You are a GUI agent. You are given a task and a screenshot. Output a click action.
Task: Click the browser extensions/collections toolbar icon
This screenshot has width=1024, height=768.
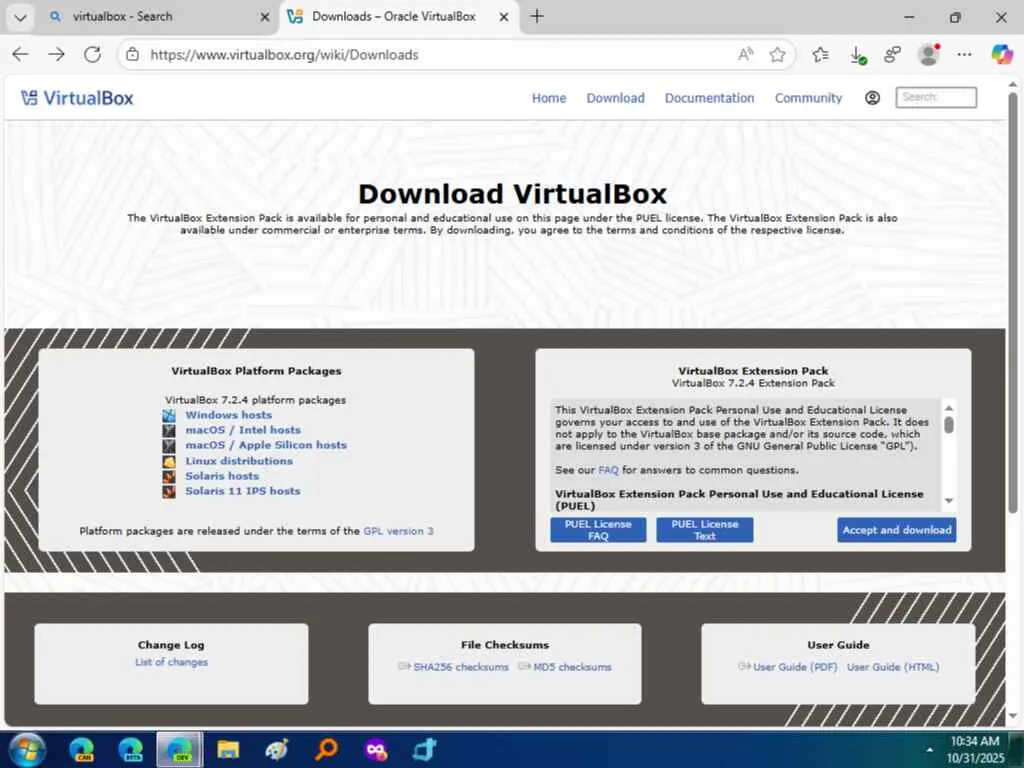pos(893,54)
